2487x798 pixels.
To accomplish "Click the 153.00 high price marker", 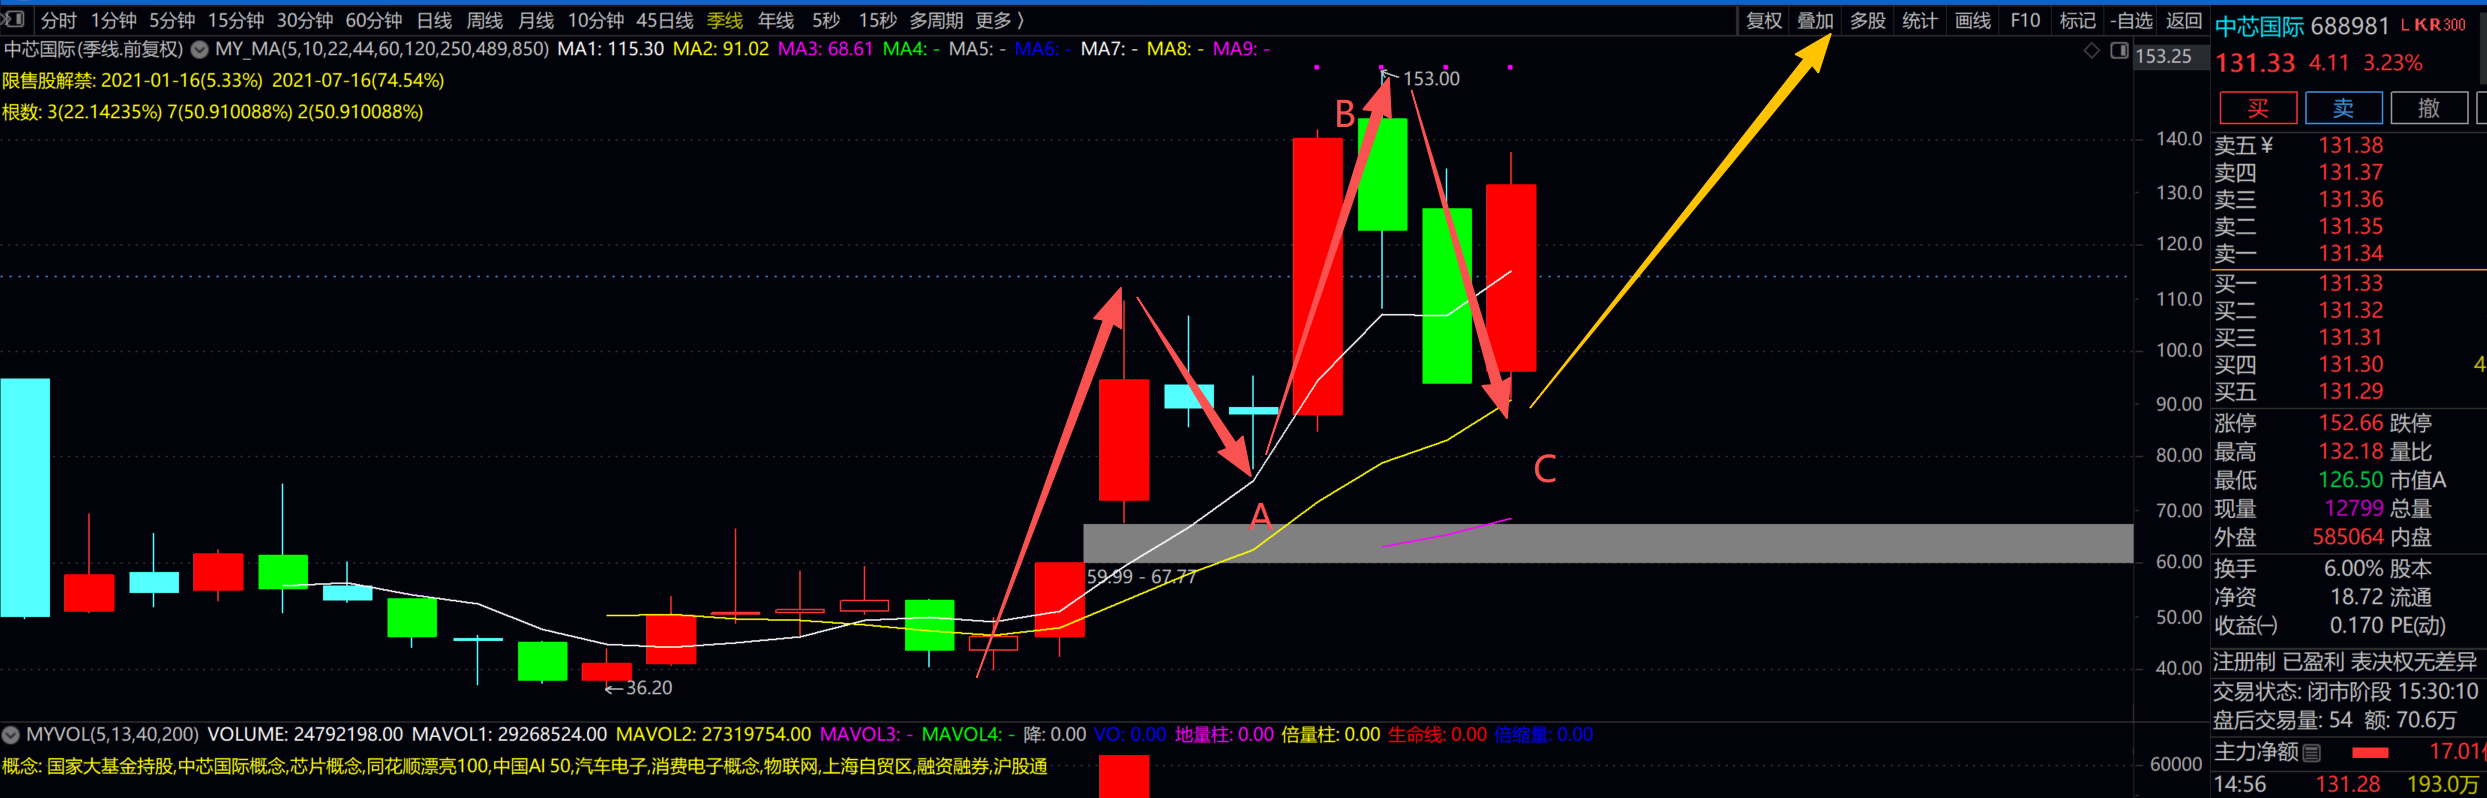I will point(1431,78).
